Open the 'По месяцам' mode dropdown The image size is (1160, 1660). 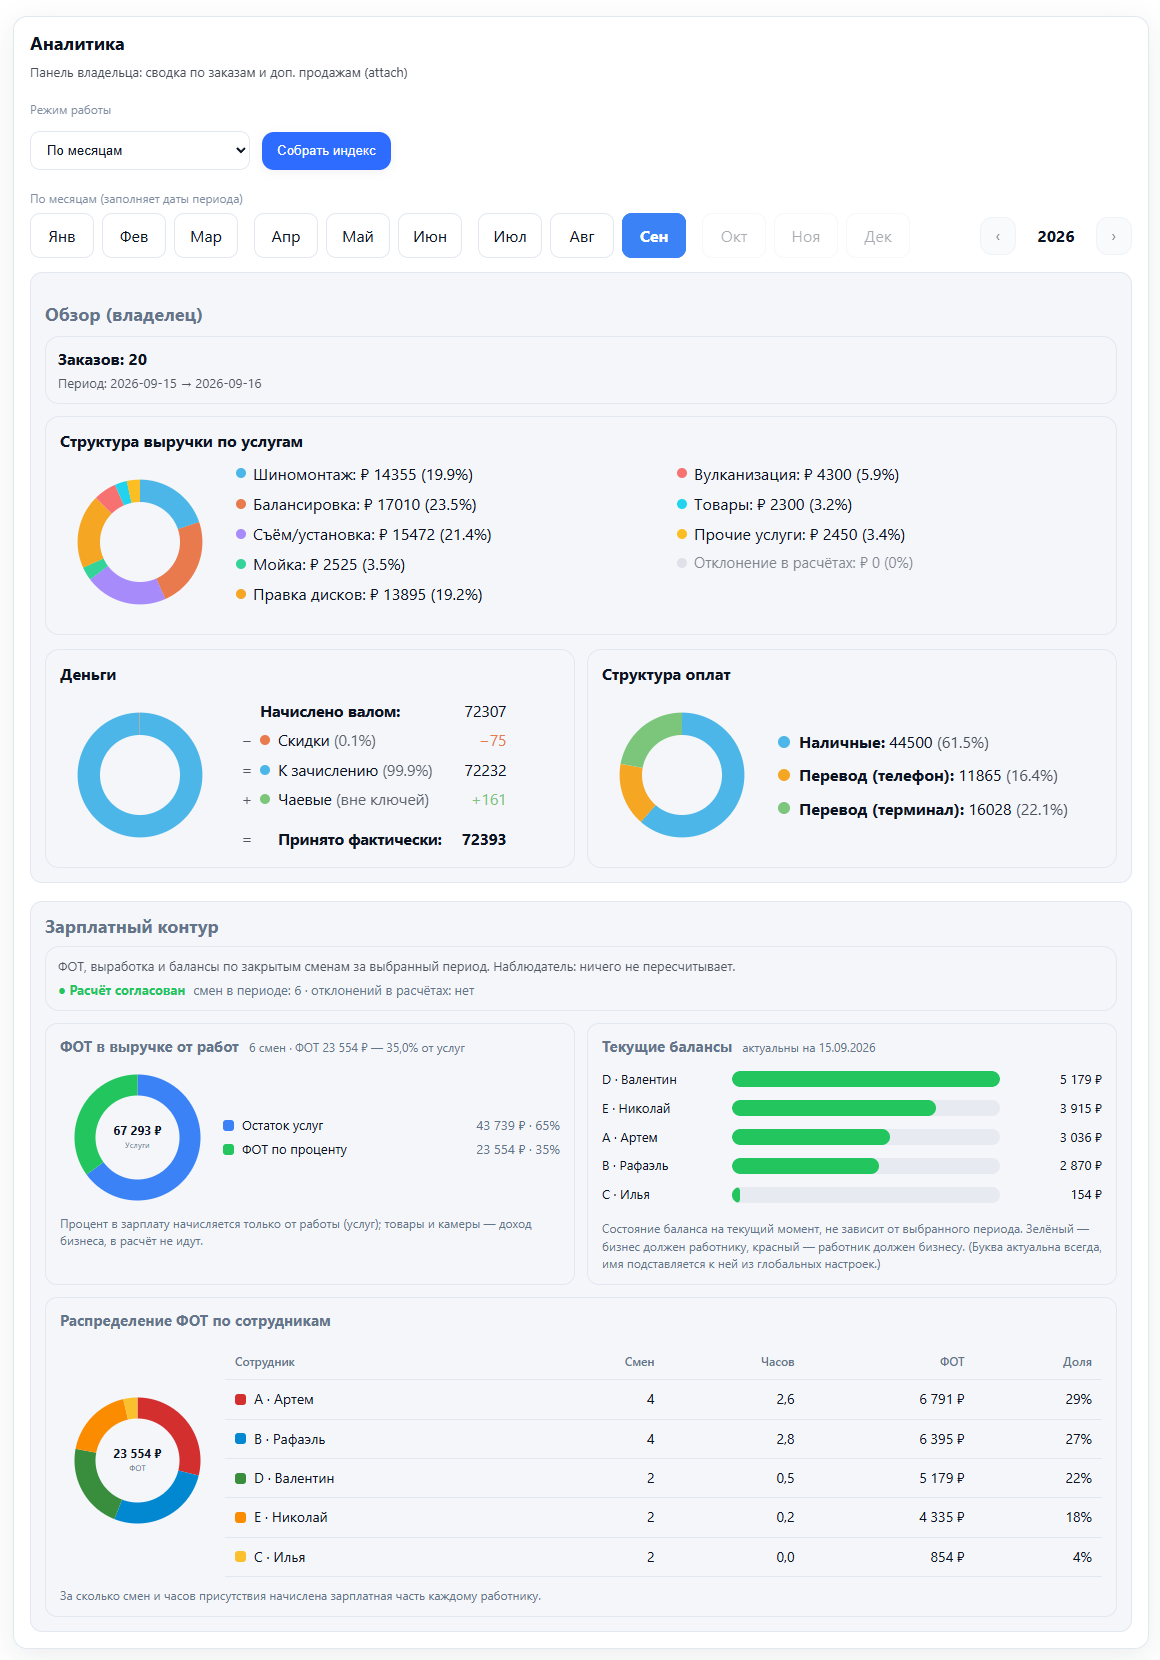(140, 151)
